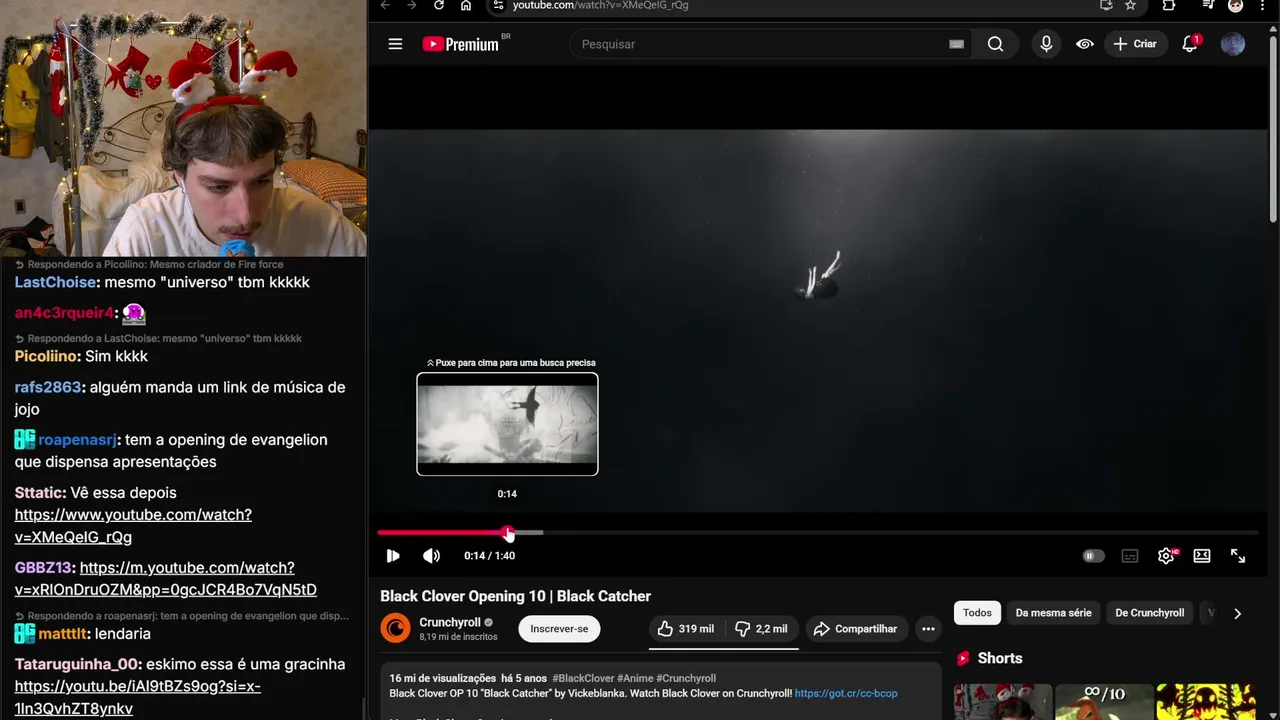
Task: Click the red scrubber on progress bar
Action: [508, 533]
